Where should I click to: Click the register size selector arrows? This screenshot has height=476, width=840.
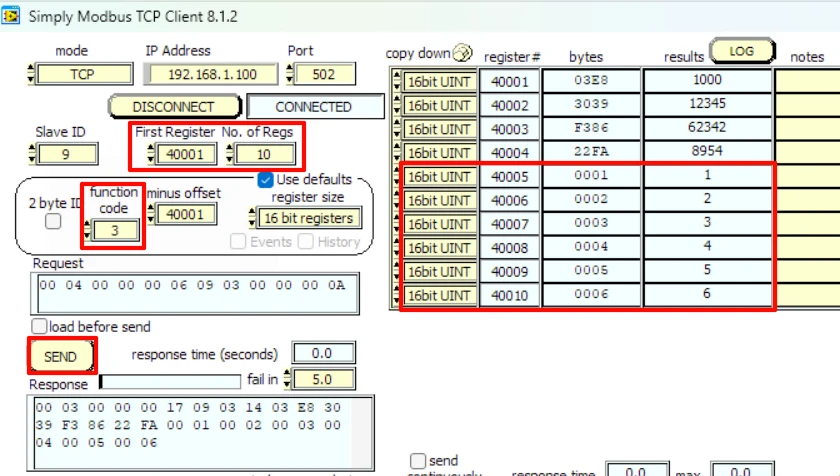click(x=252, y=218)
